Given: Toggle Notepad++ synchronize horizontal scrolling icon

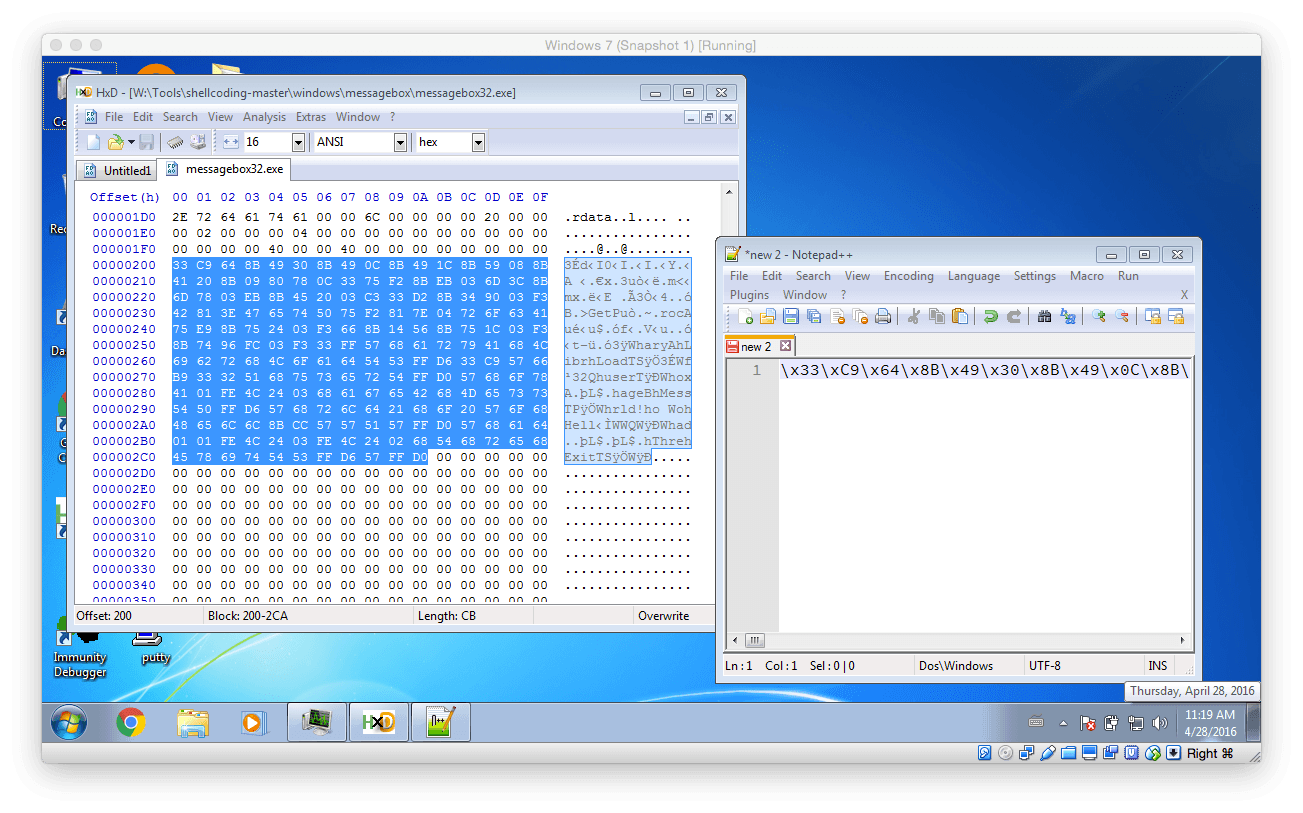Looking at the screenshot, I should point(1175,317).
